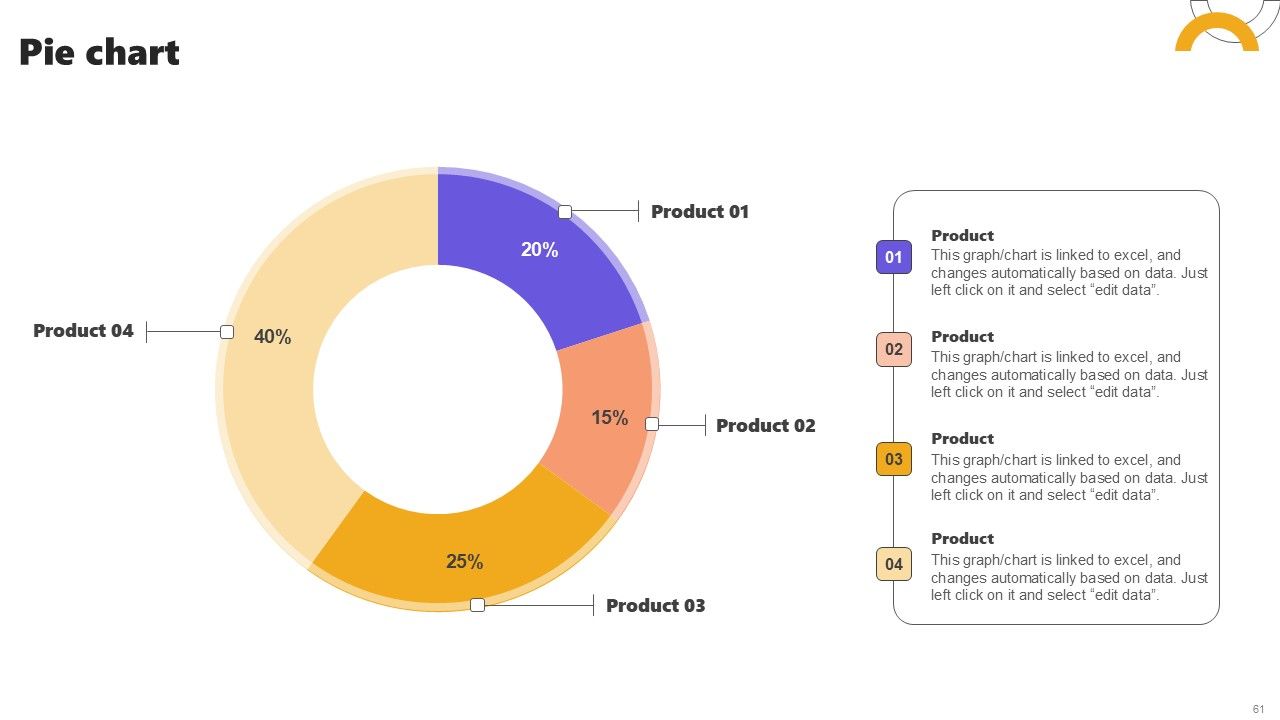1280x720 pixels.
Task: Click the Product 01 chart label
Action: coord(700,212)
